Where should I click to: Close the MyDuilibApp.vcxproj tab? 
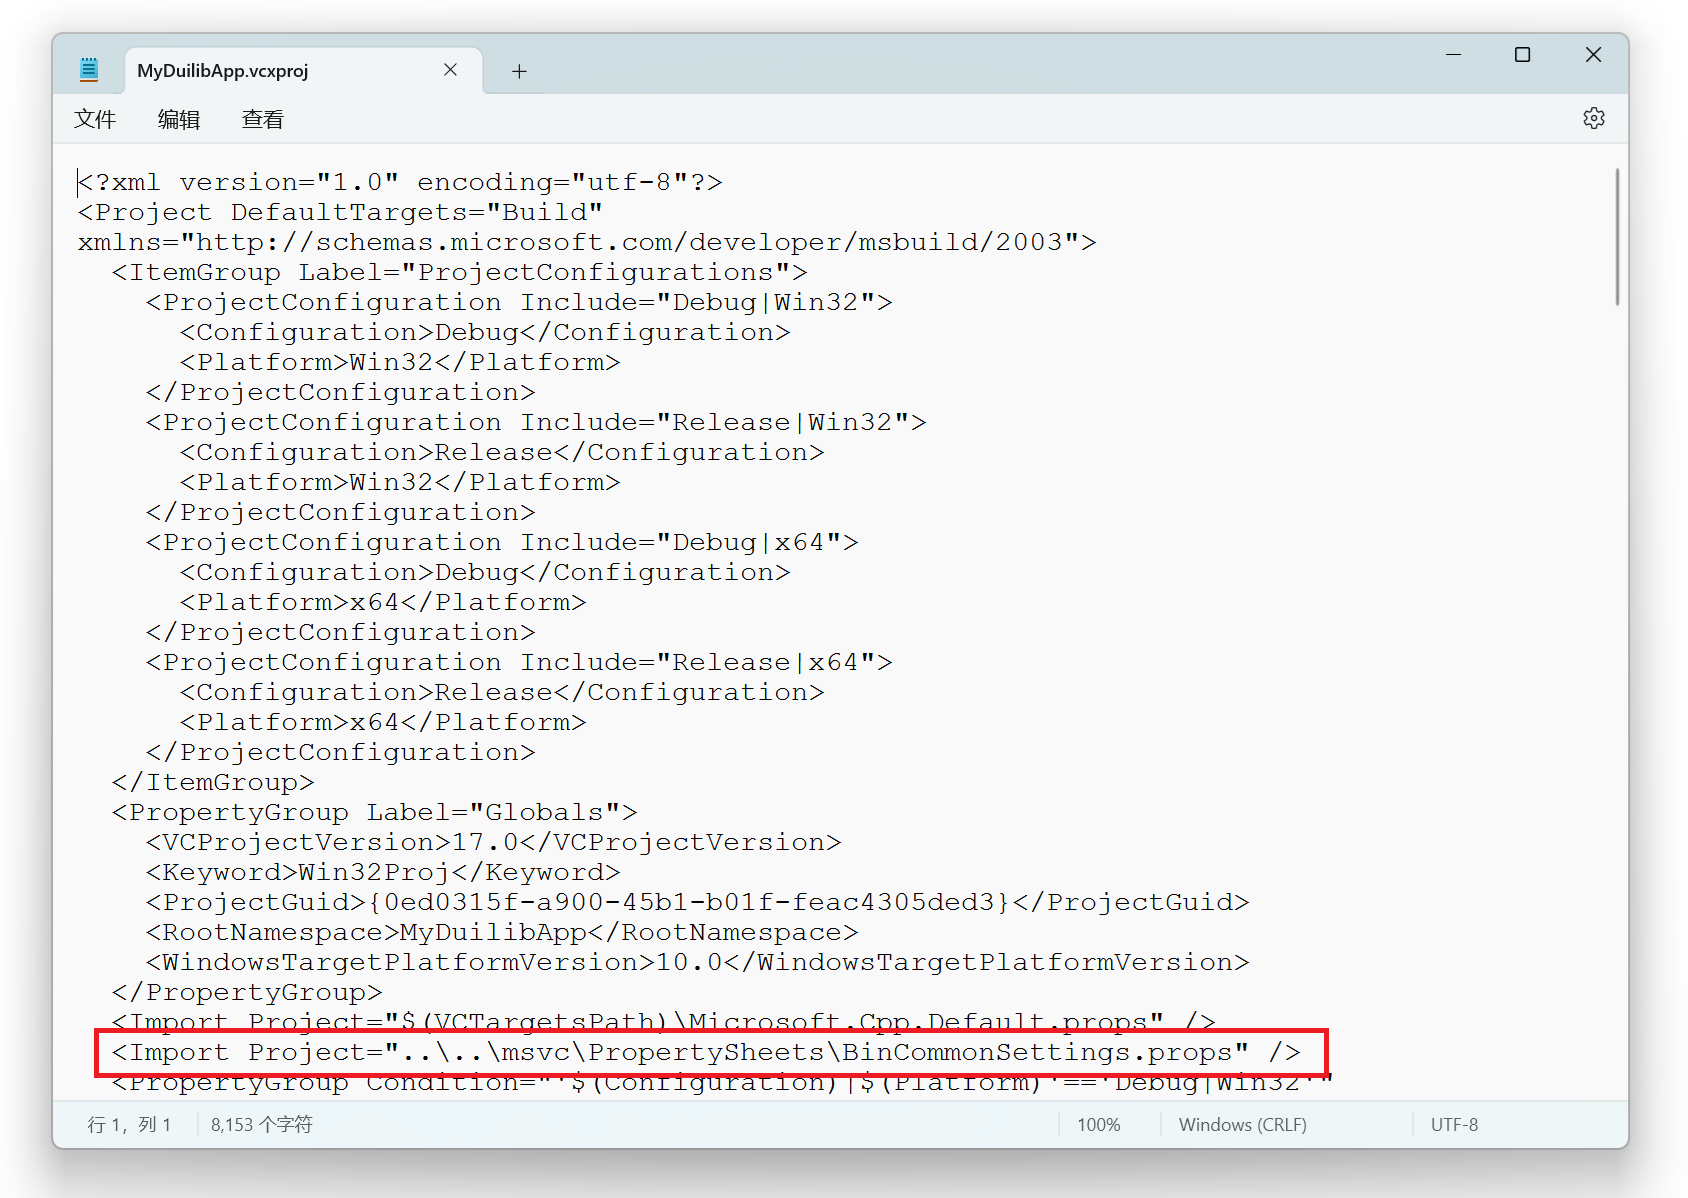click(x=450, y=70)
